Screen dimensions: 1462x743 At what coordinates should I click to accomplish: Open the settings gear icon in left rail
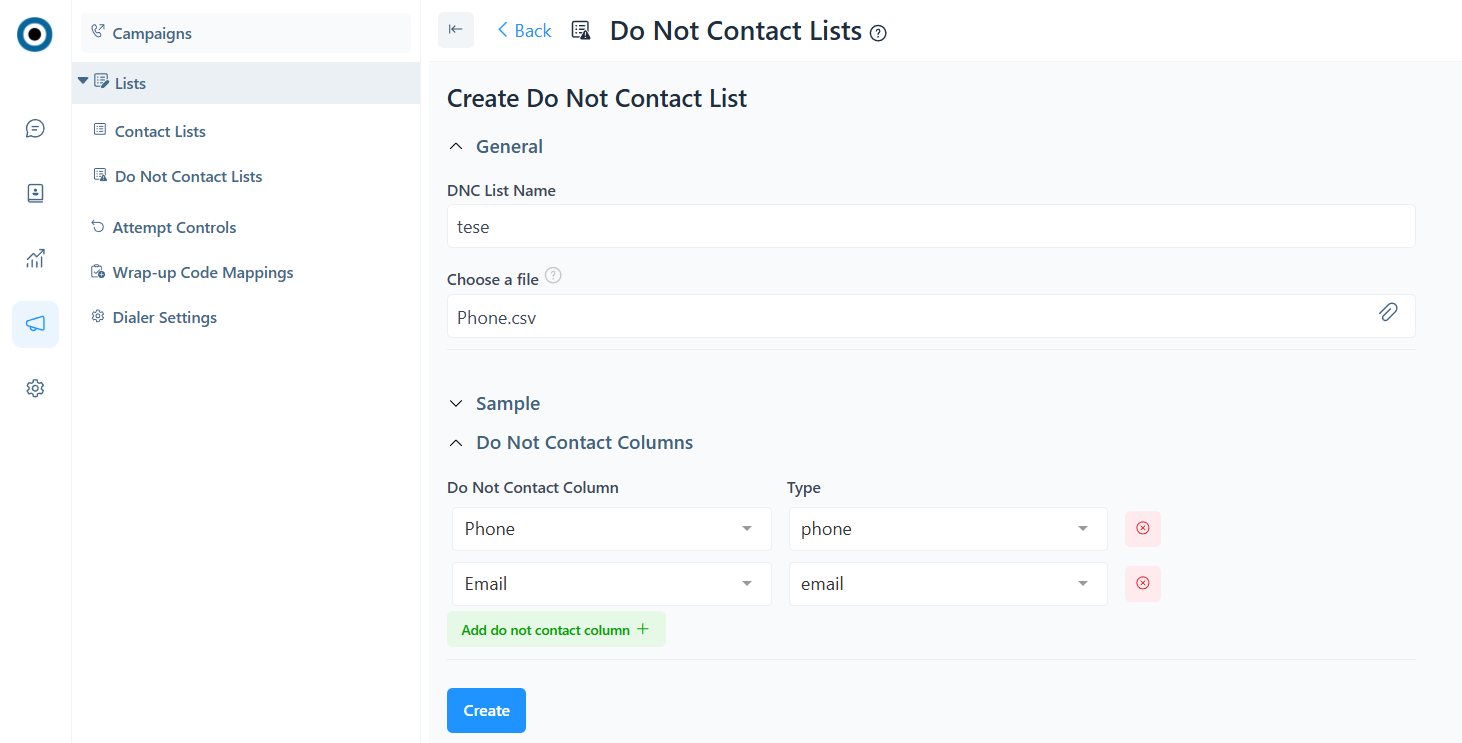[35, 388]
